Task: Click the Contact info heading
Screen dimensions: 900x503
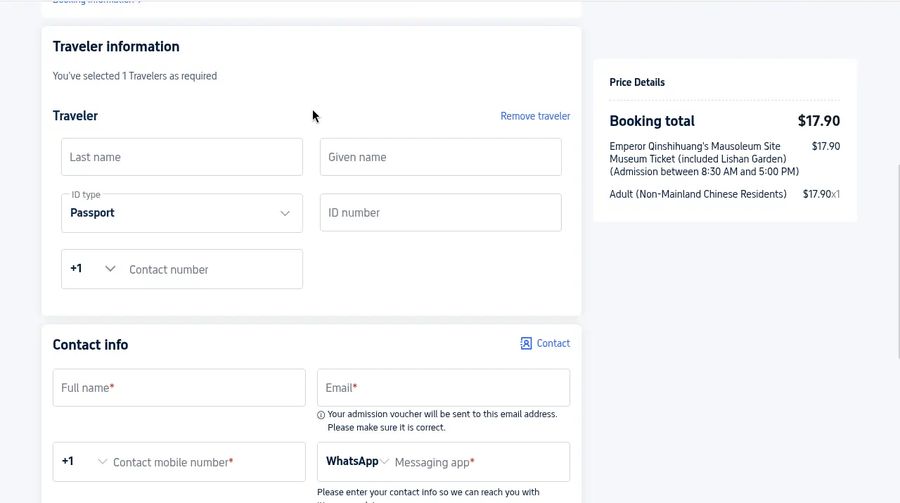Action: coord(90,345)
